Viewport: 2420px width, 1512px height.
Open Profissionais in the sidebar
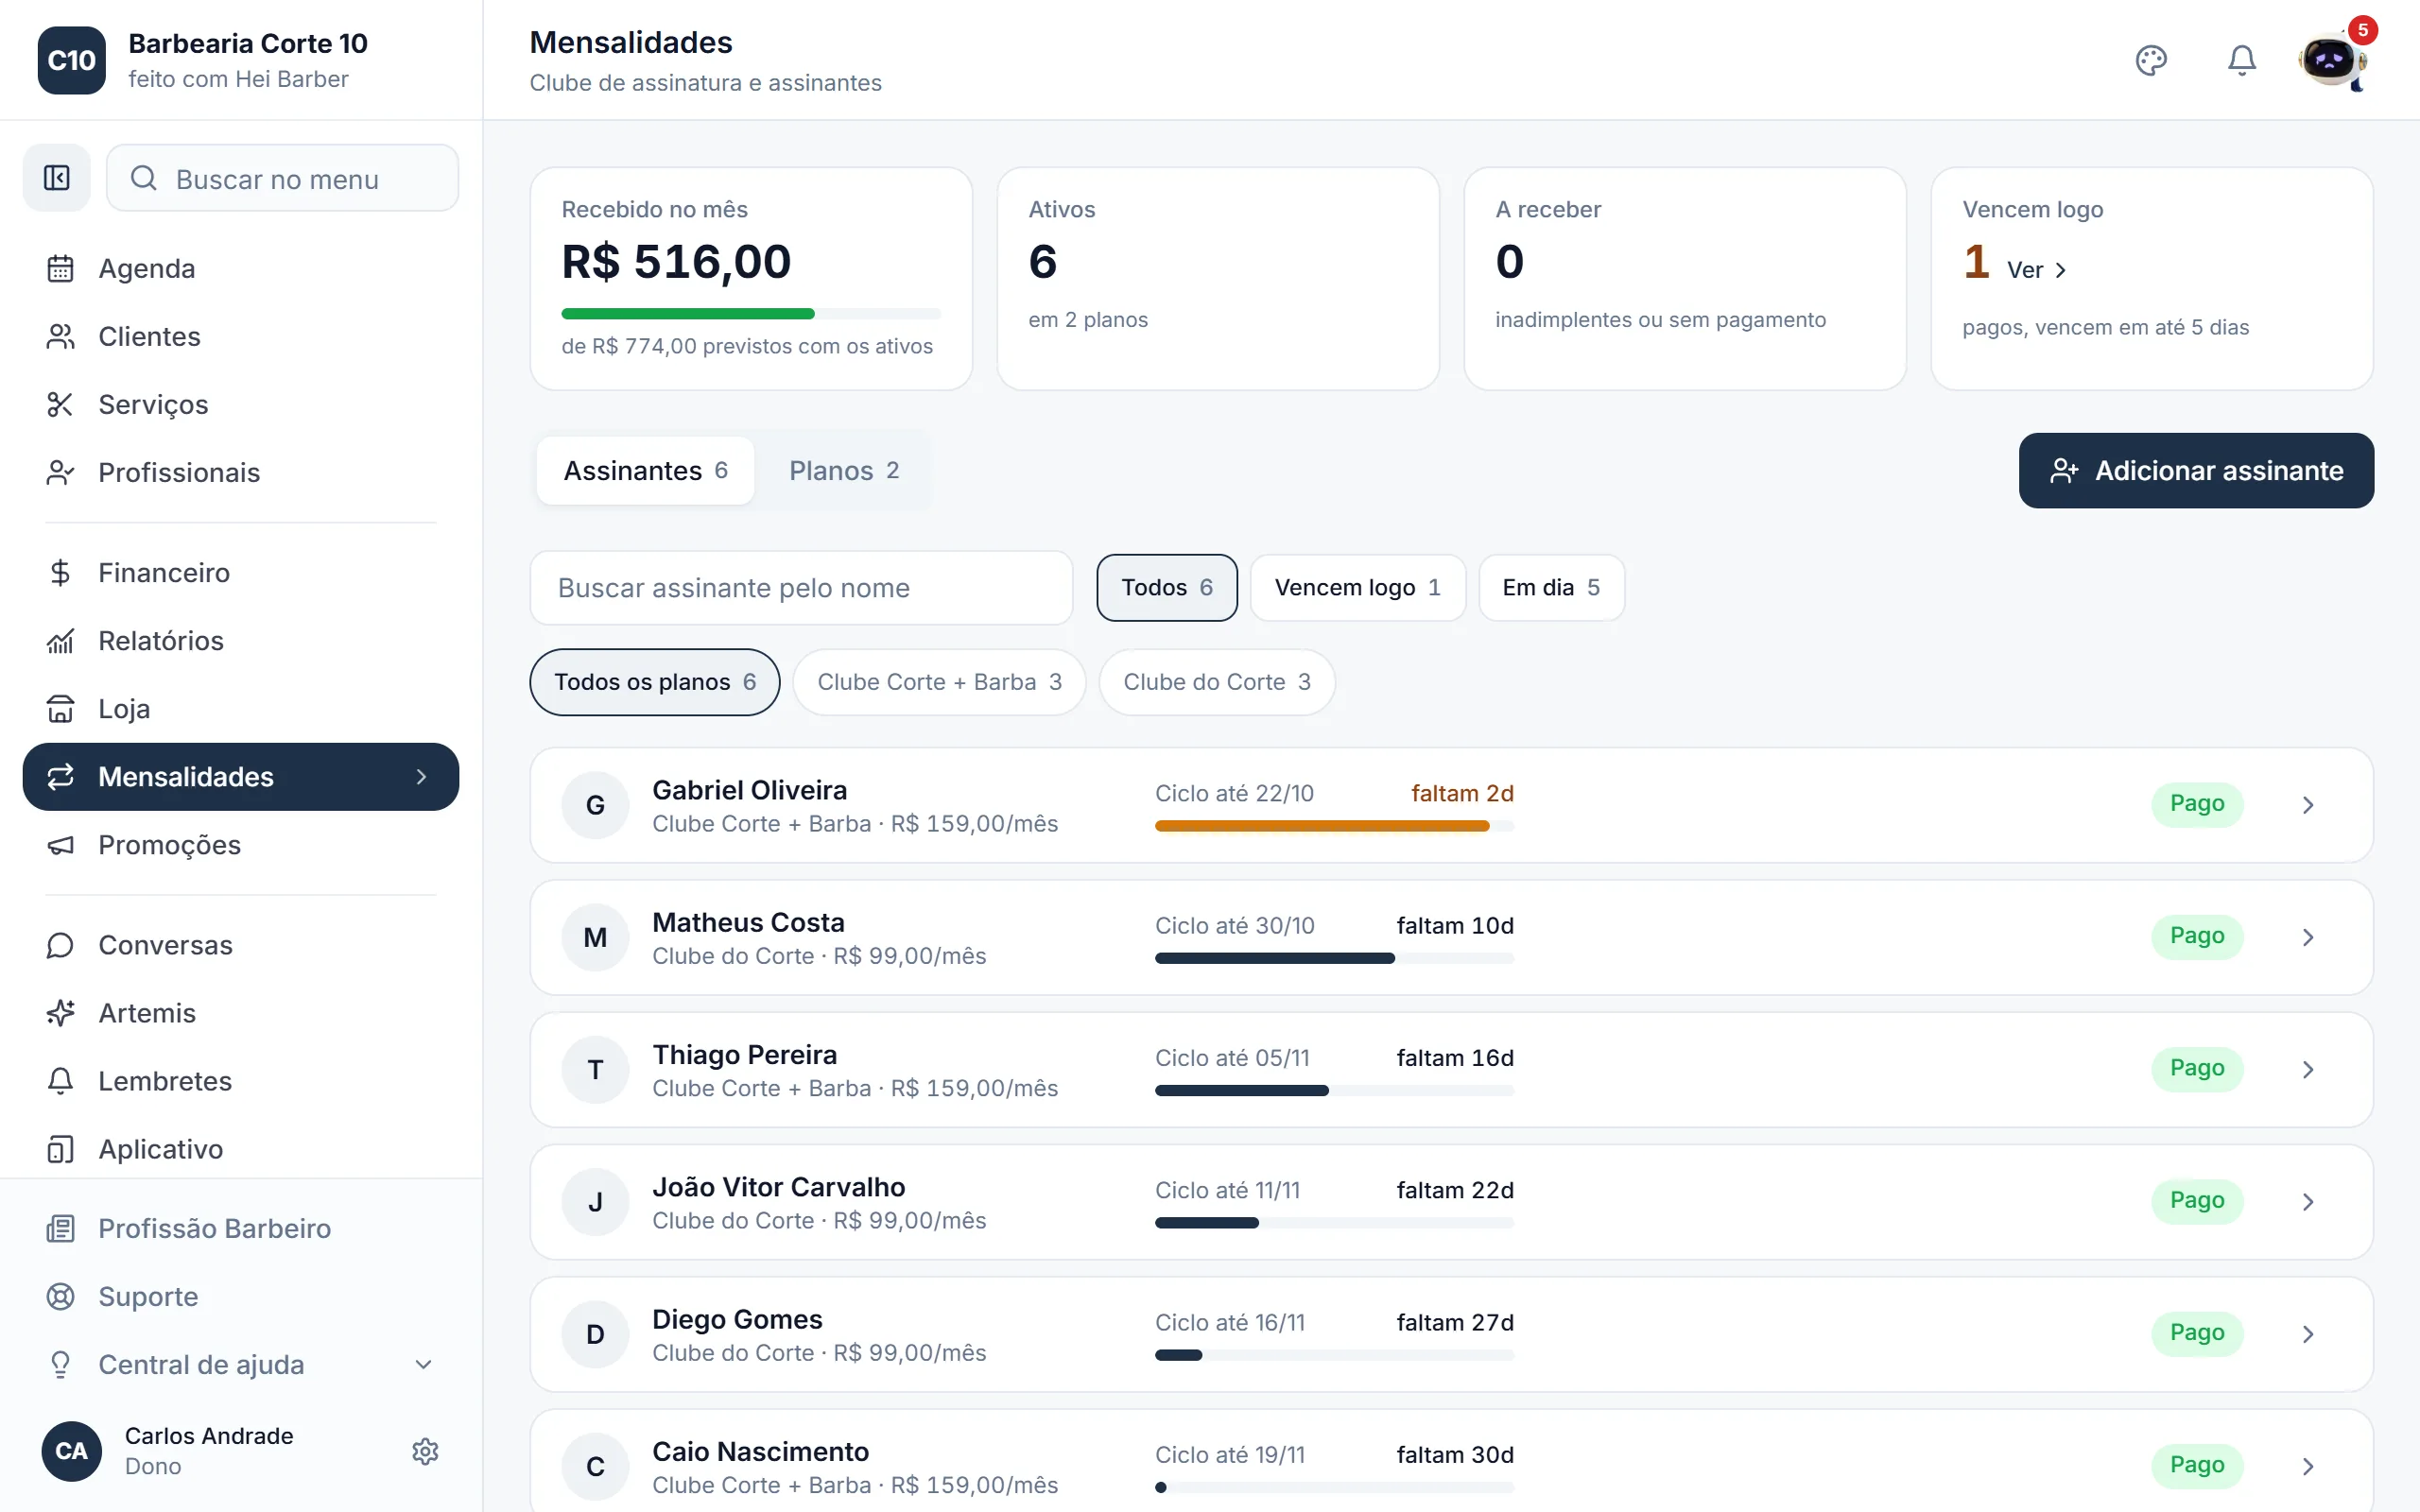pos(240,472)
